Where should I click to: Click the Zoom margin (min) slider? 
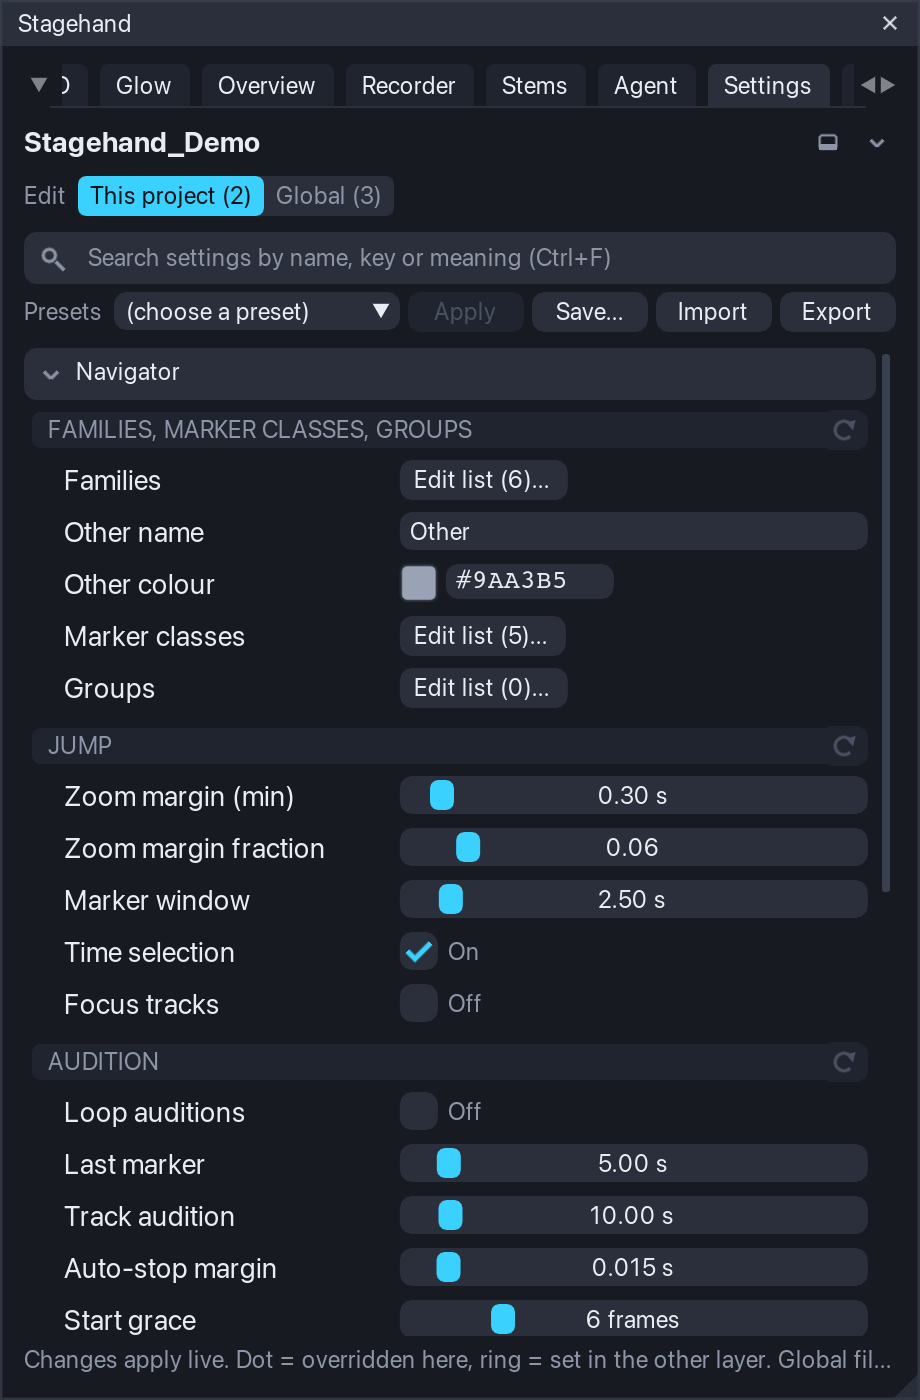[x=634, y=796]
